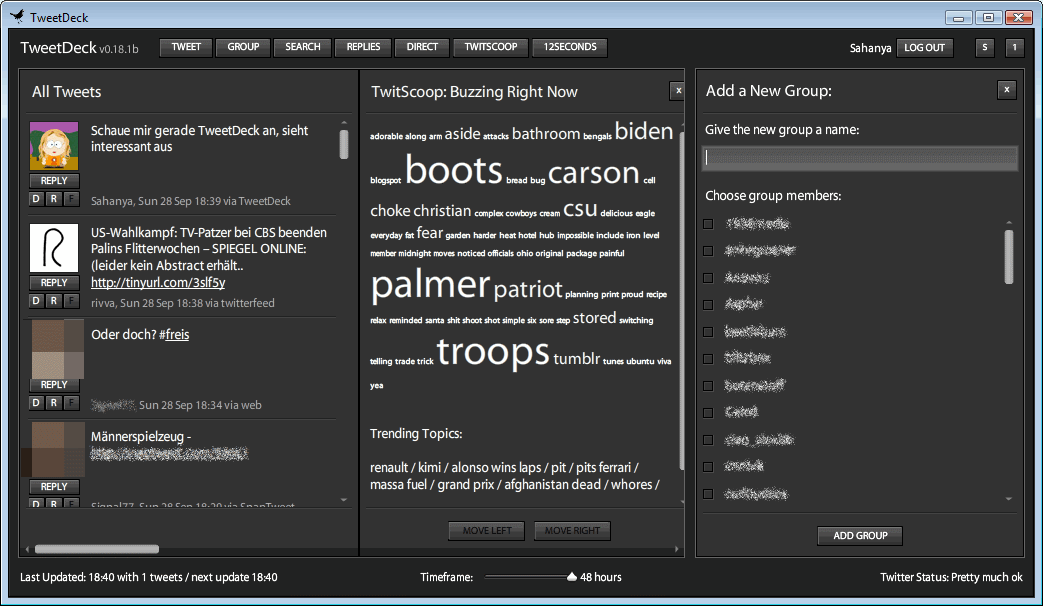Show the REPLIES column
The height and width of the screenshot is (606, 1043).
coord(363,47)
